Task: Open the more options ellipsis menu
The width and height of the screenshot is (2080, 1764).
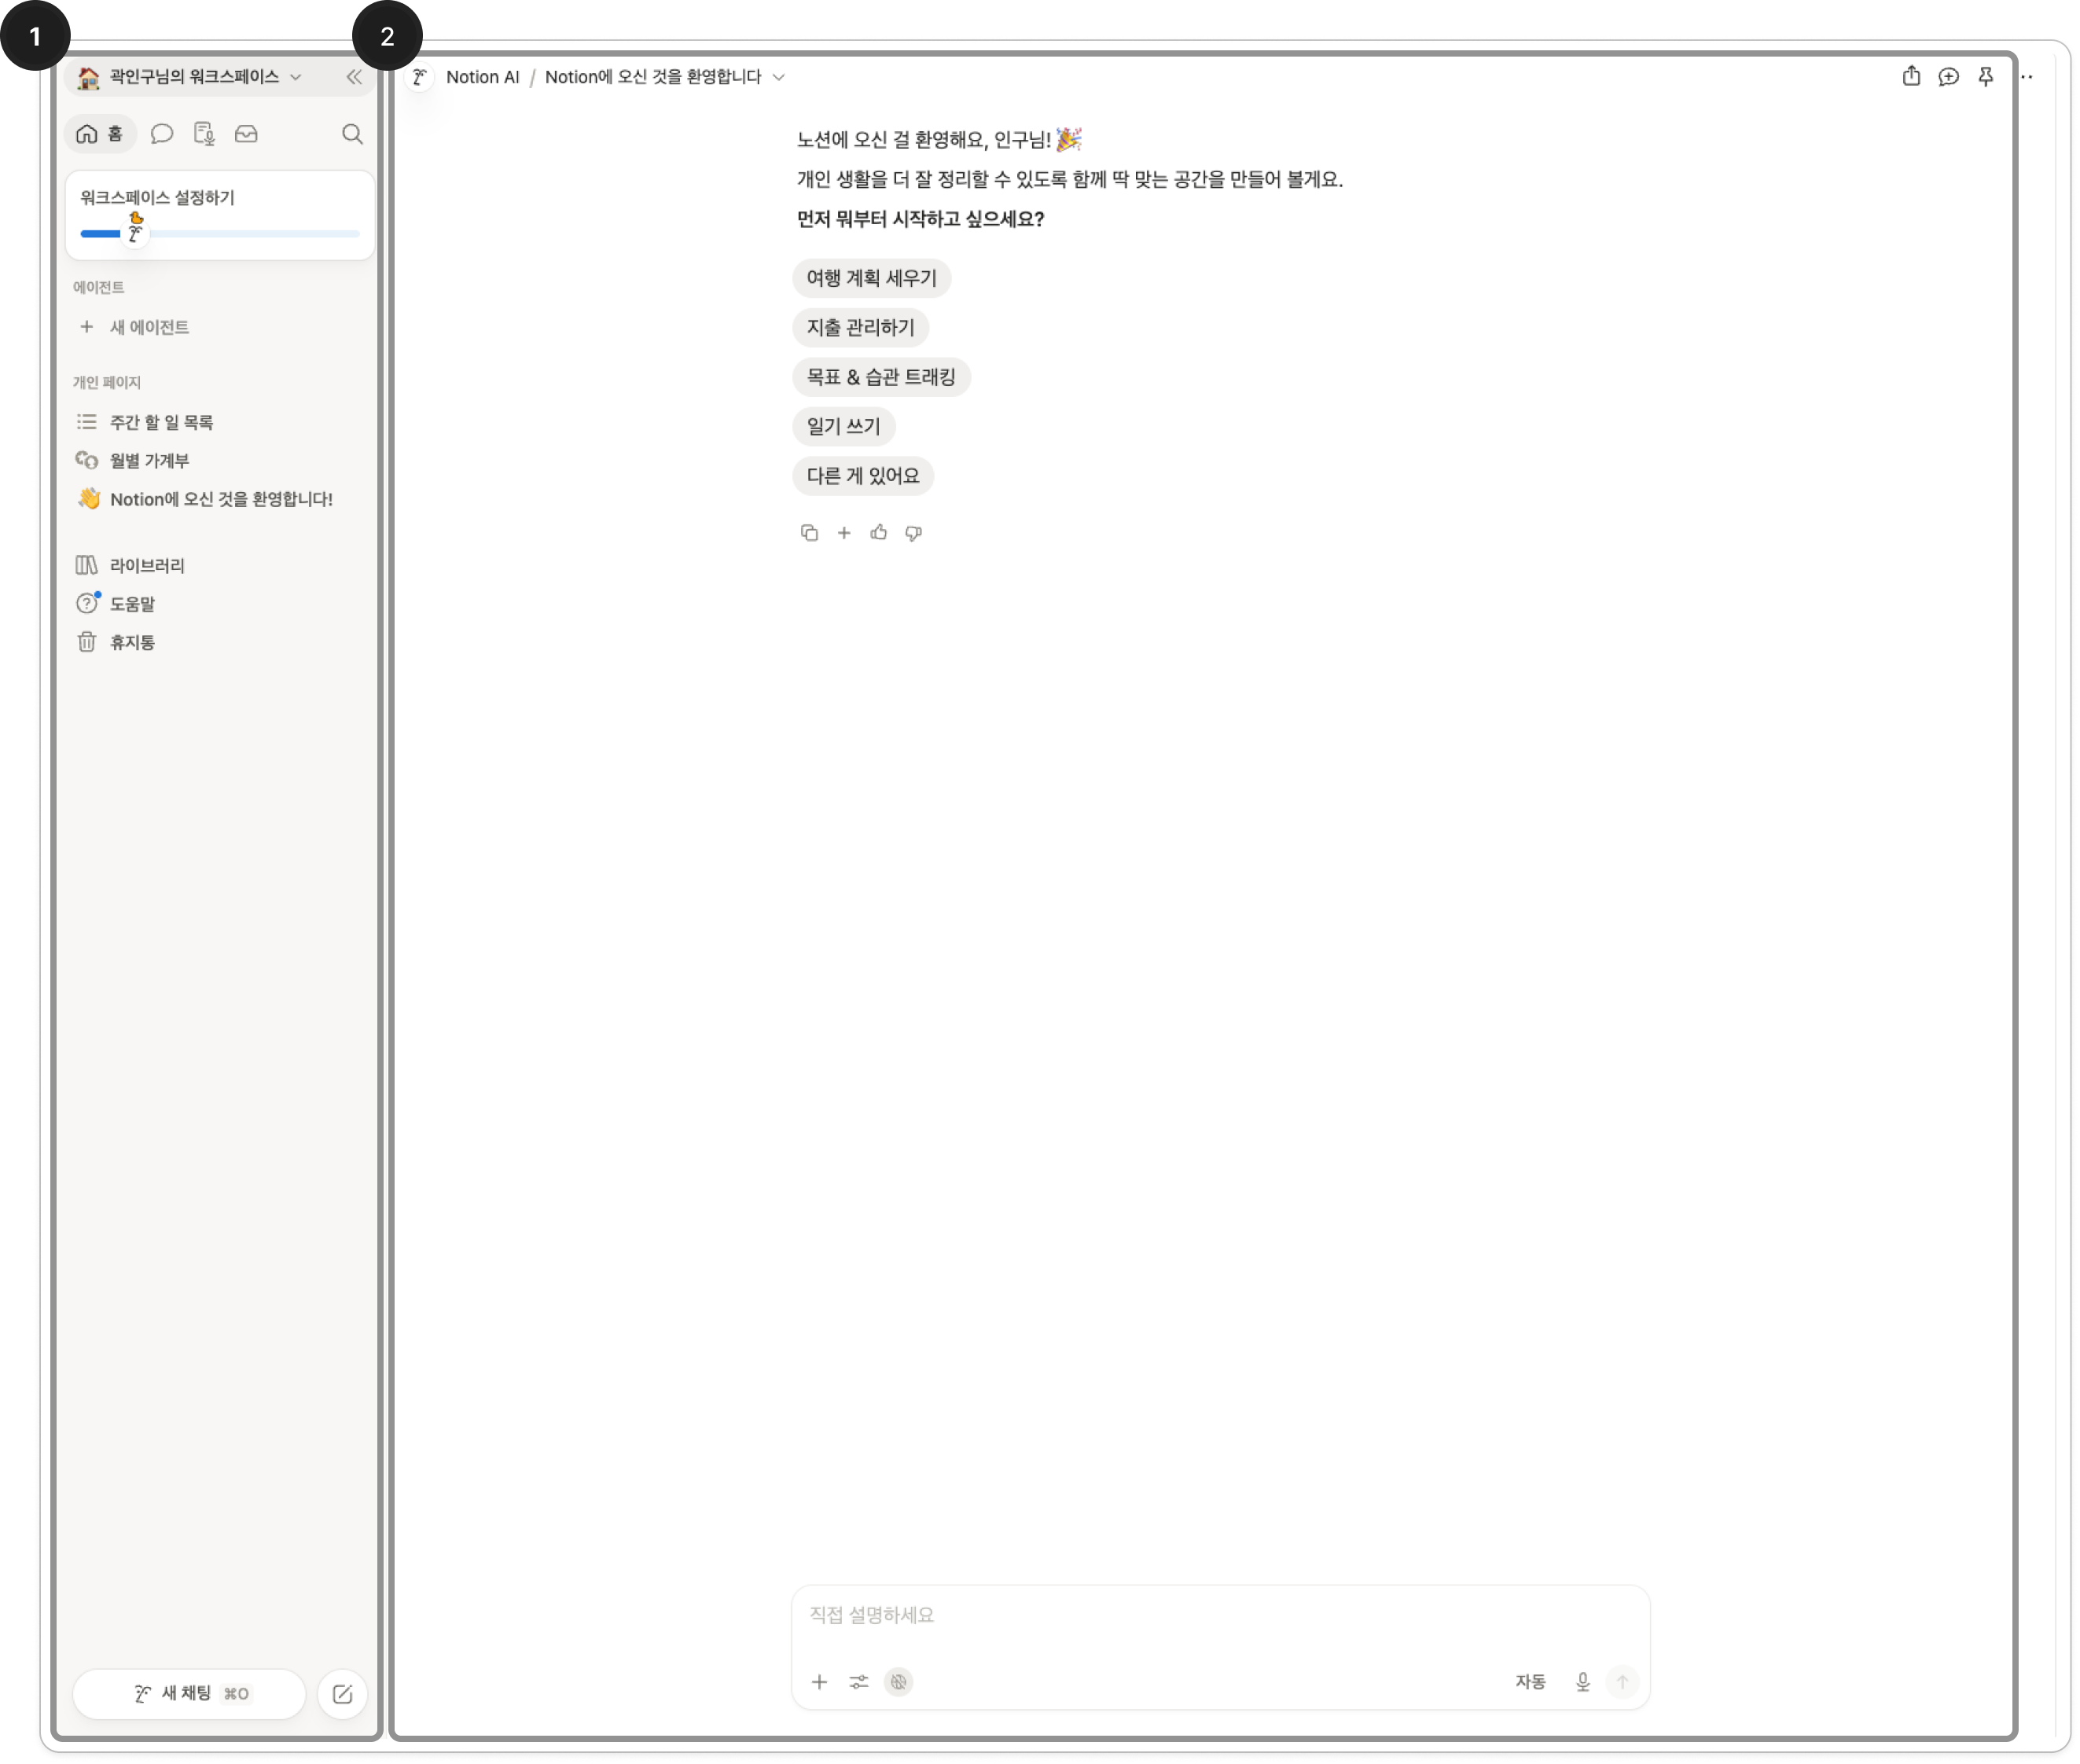Action: [2027, 76]
